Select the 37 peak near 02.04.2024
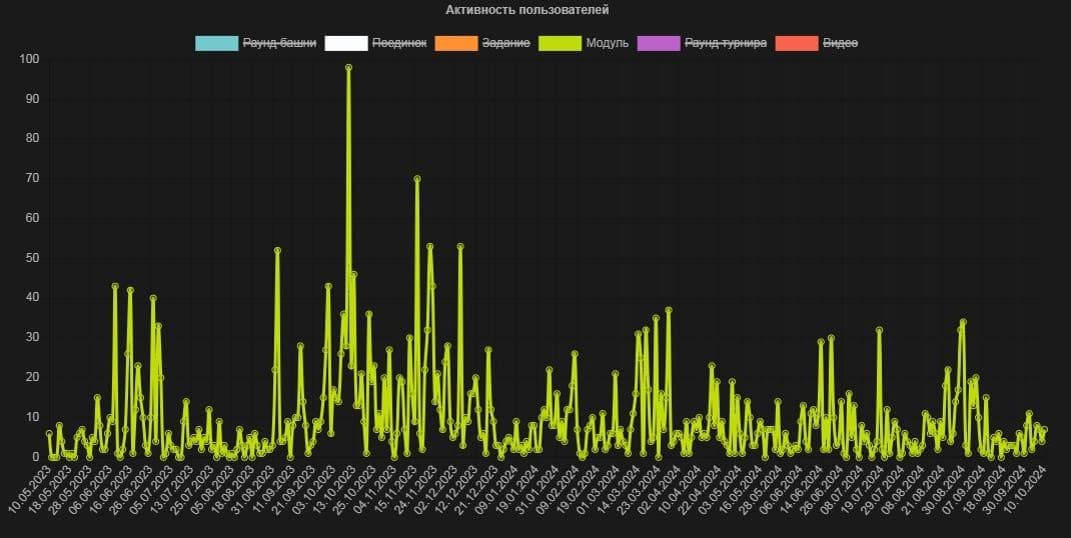Screen dimensions: 1071x538 [668, 310]
